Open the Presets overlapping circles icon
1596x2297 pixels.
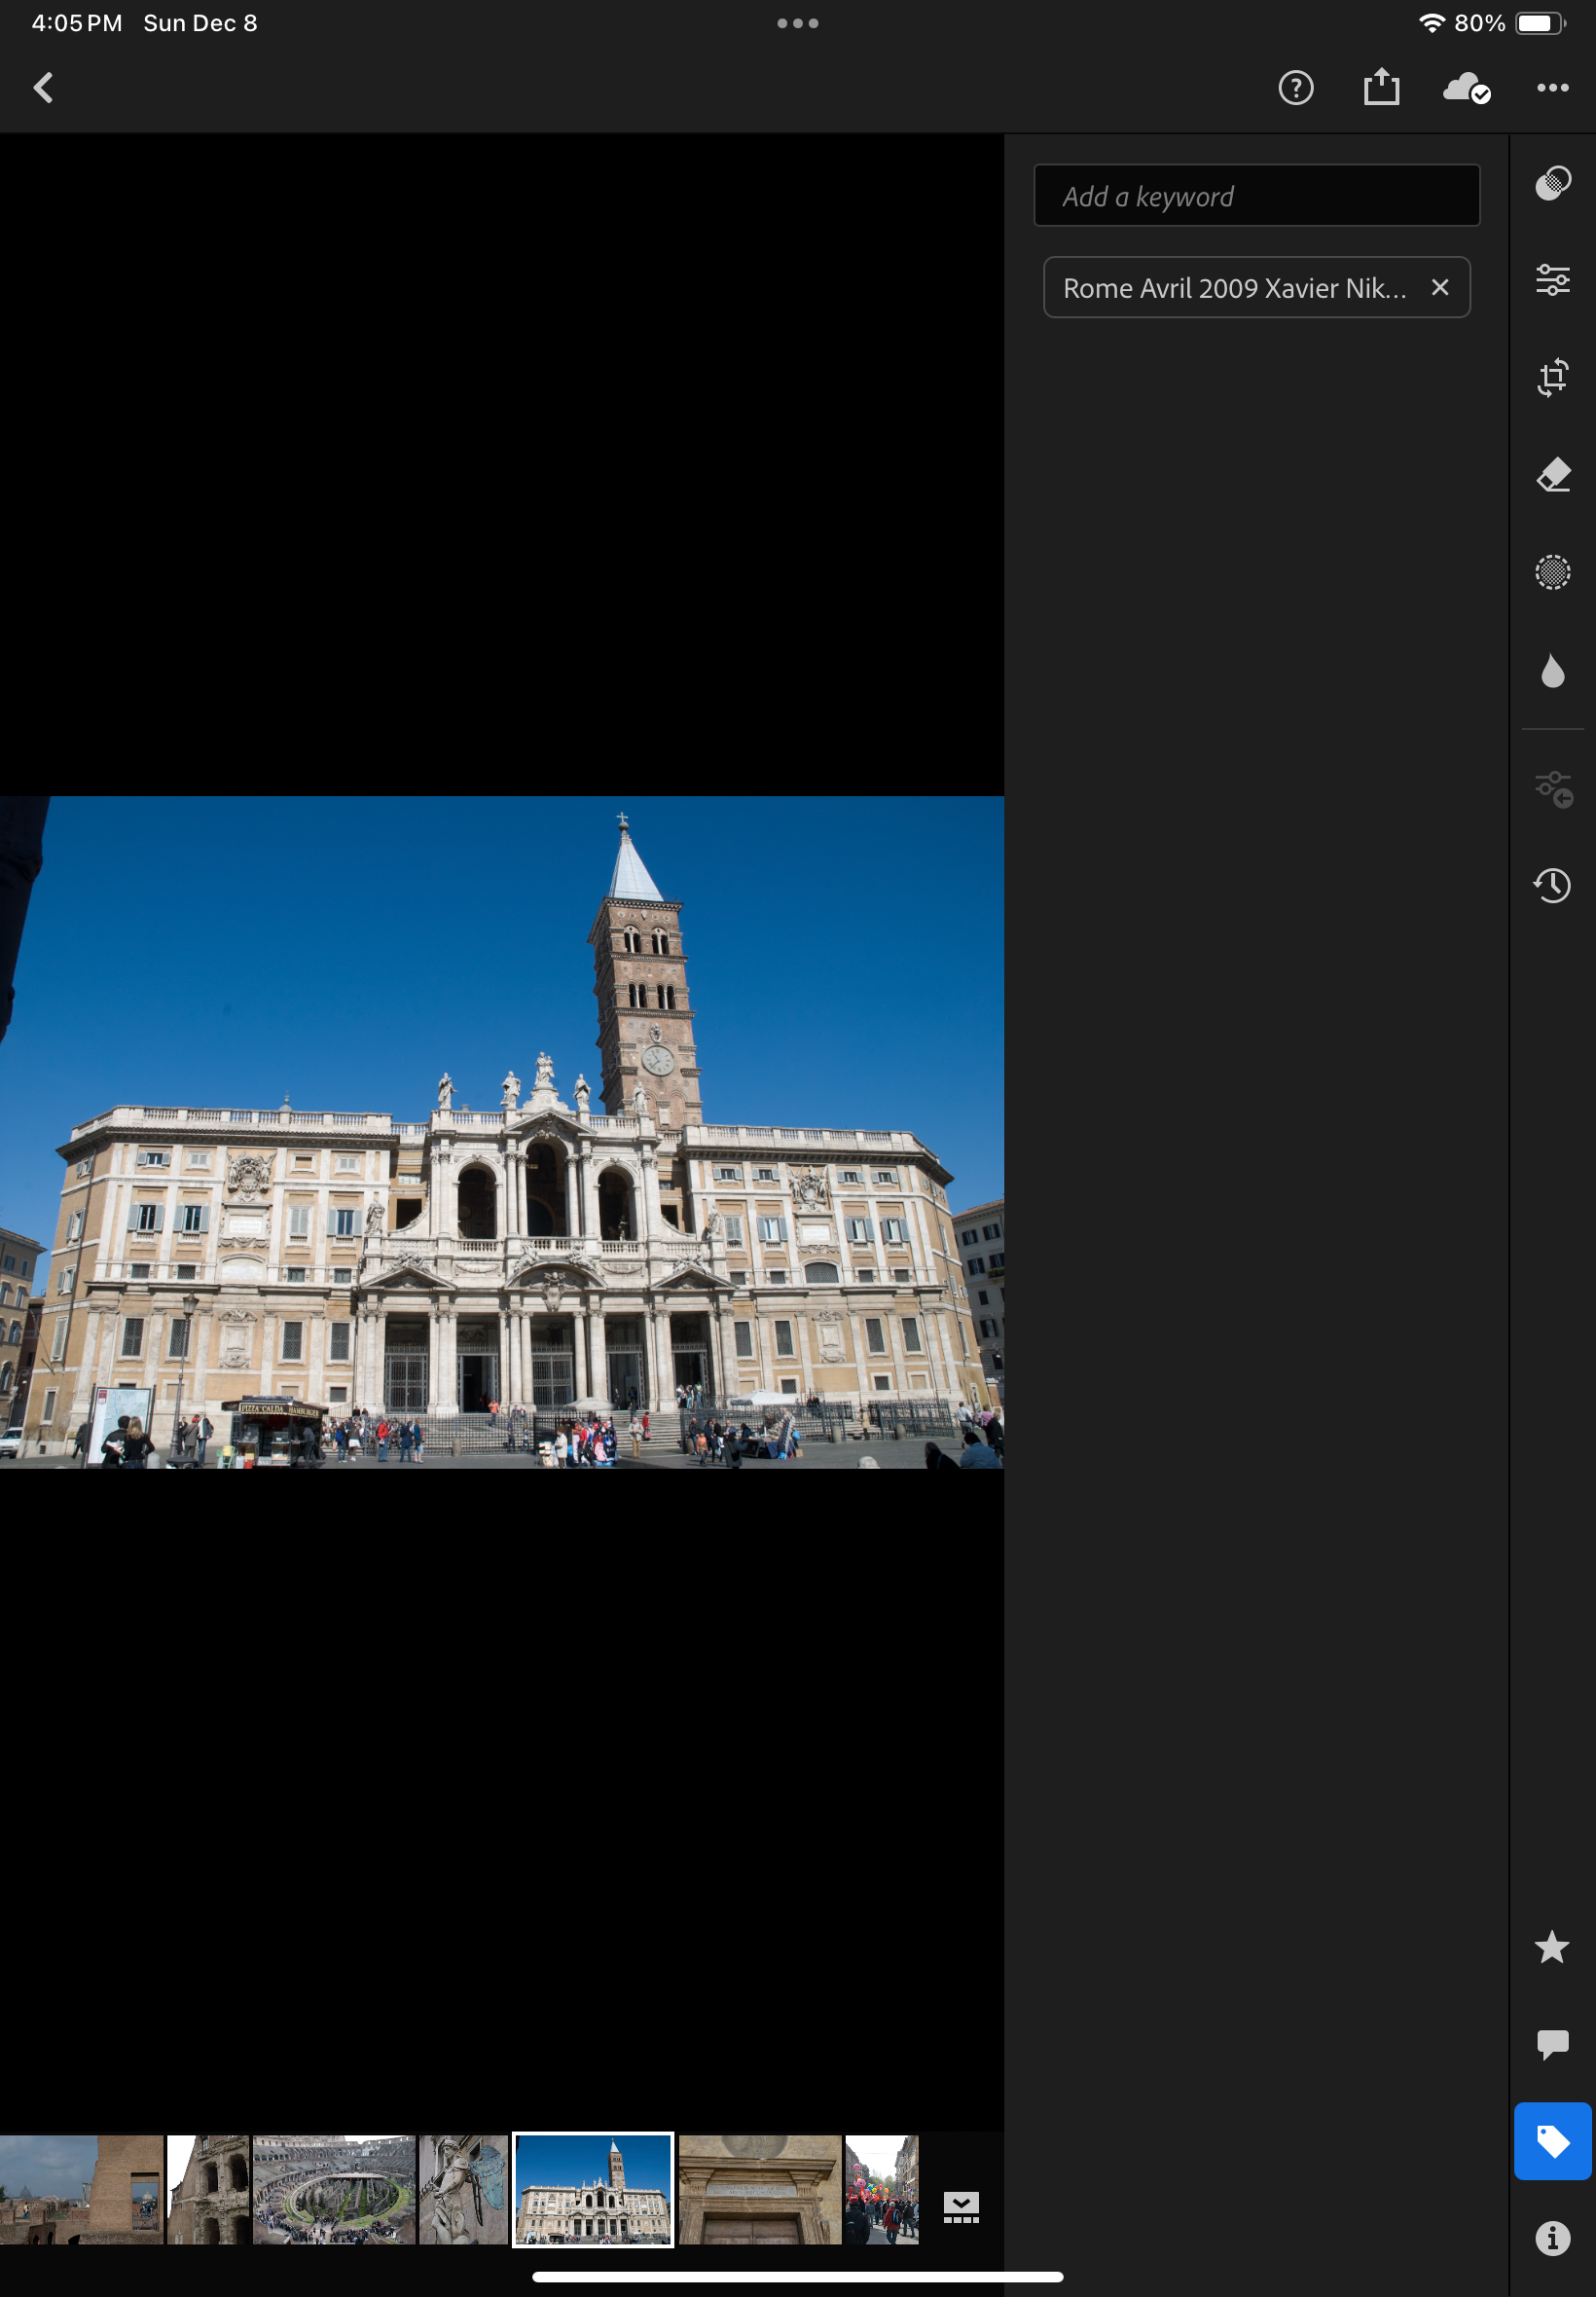1552,184
